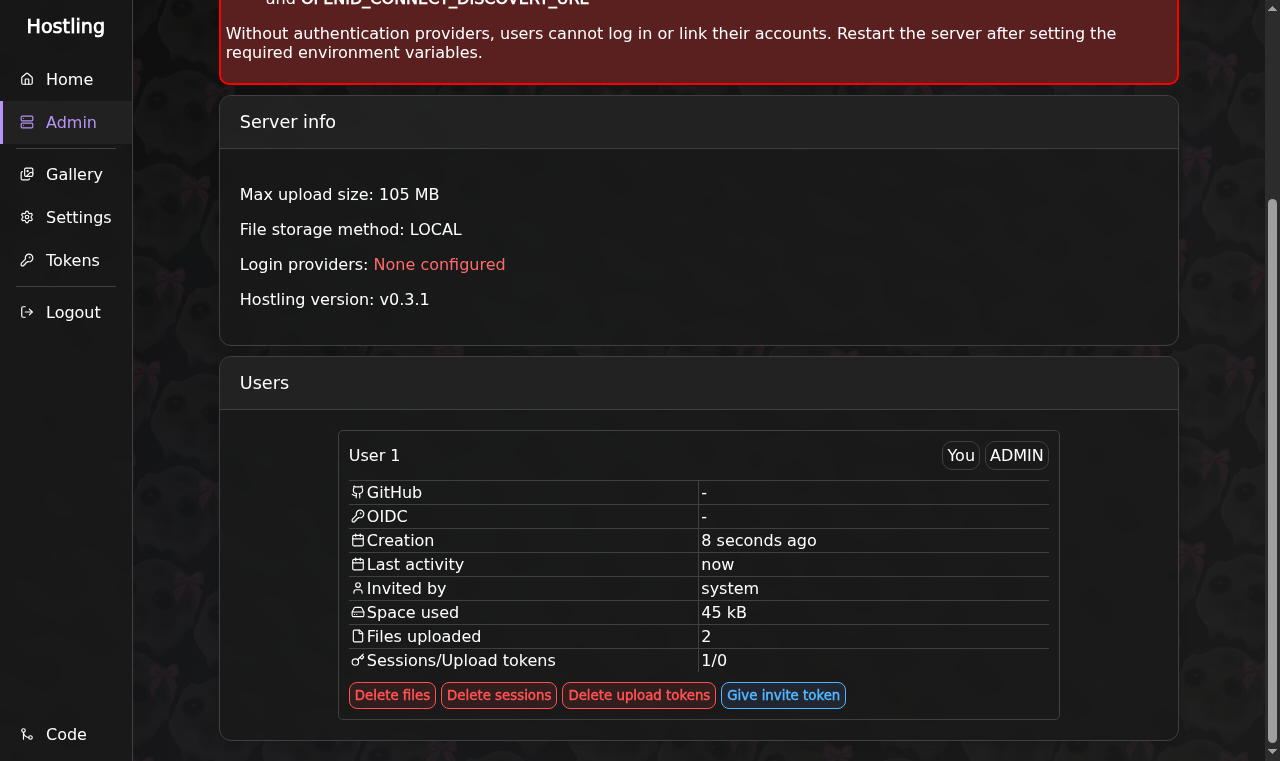
Task: Click 'File storage method: LOCAL' text
Action: point(351,229)
